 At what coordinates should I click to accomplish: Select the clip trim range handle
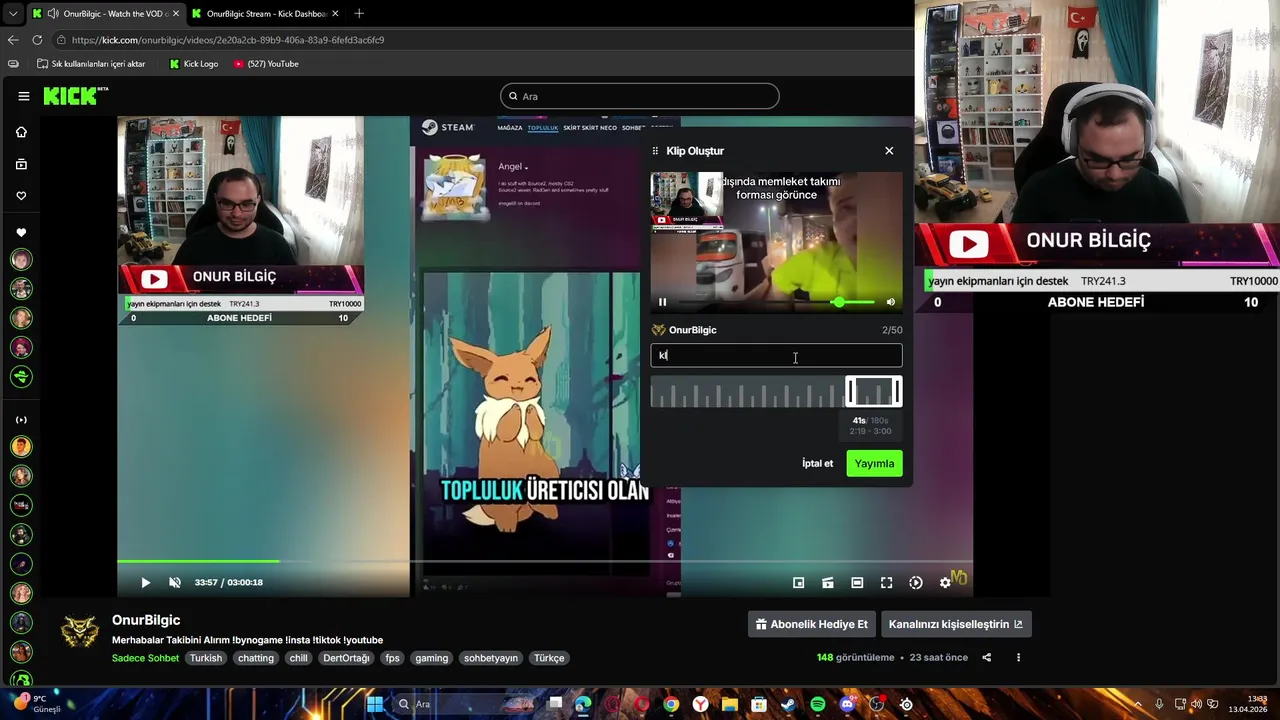pos(874,392)
